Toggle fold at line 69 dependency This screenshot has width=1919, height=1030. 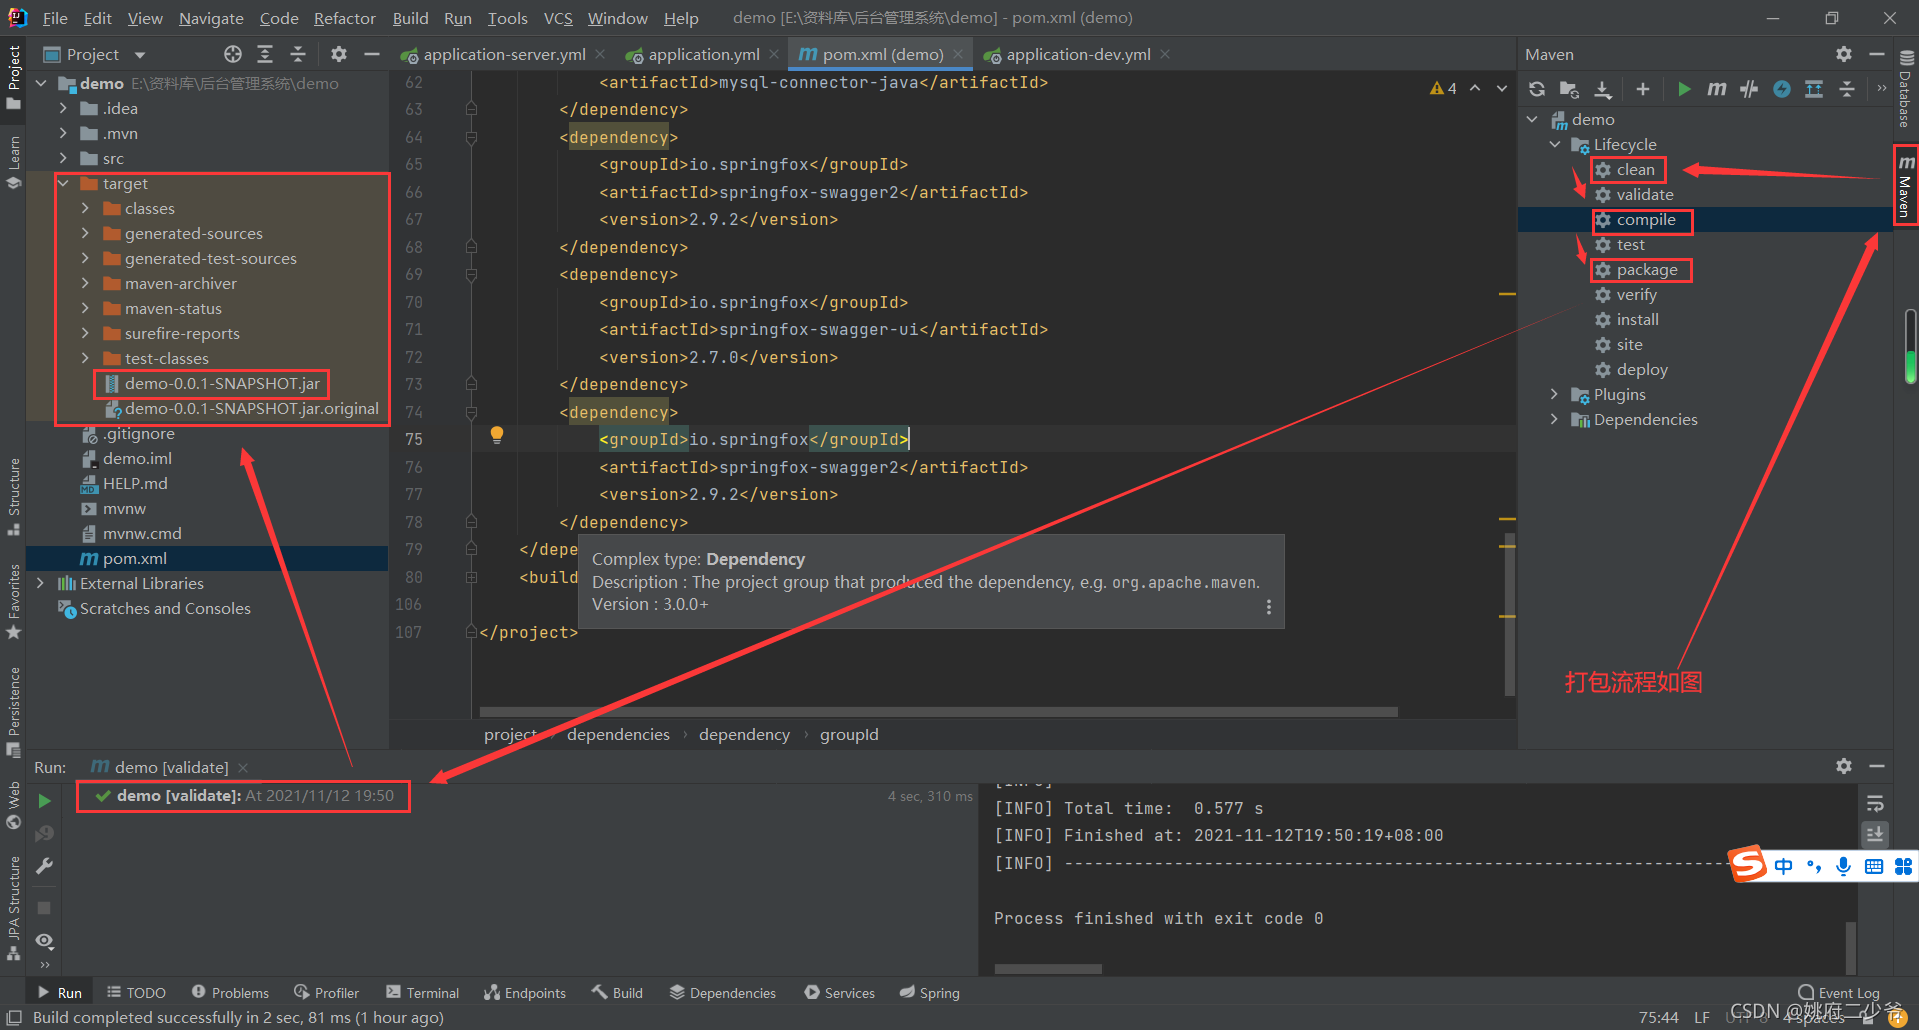[x=471, y=274]
